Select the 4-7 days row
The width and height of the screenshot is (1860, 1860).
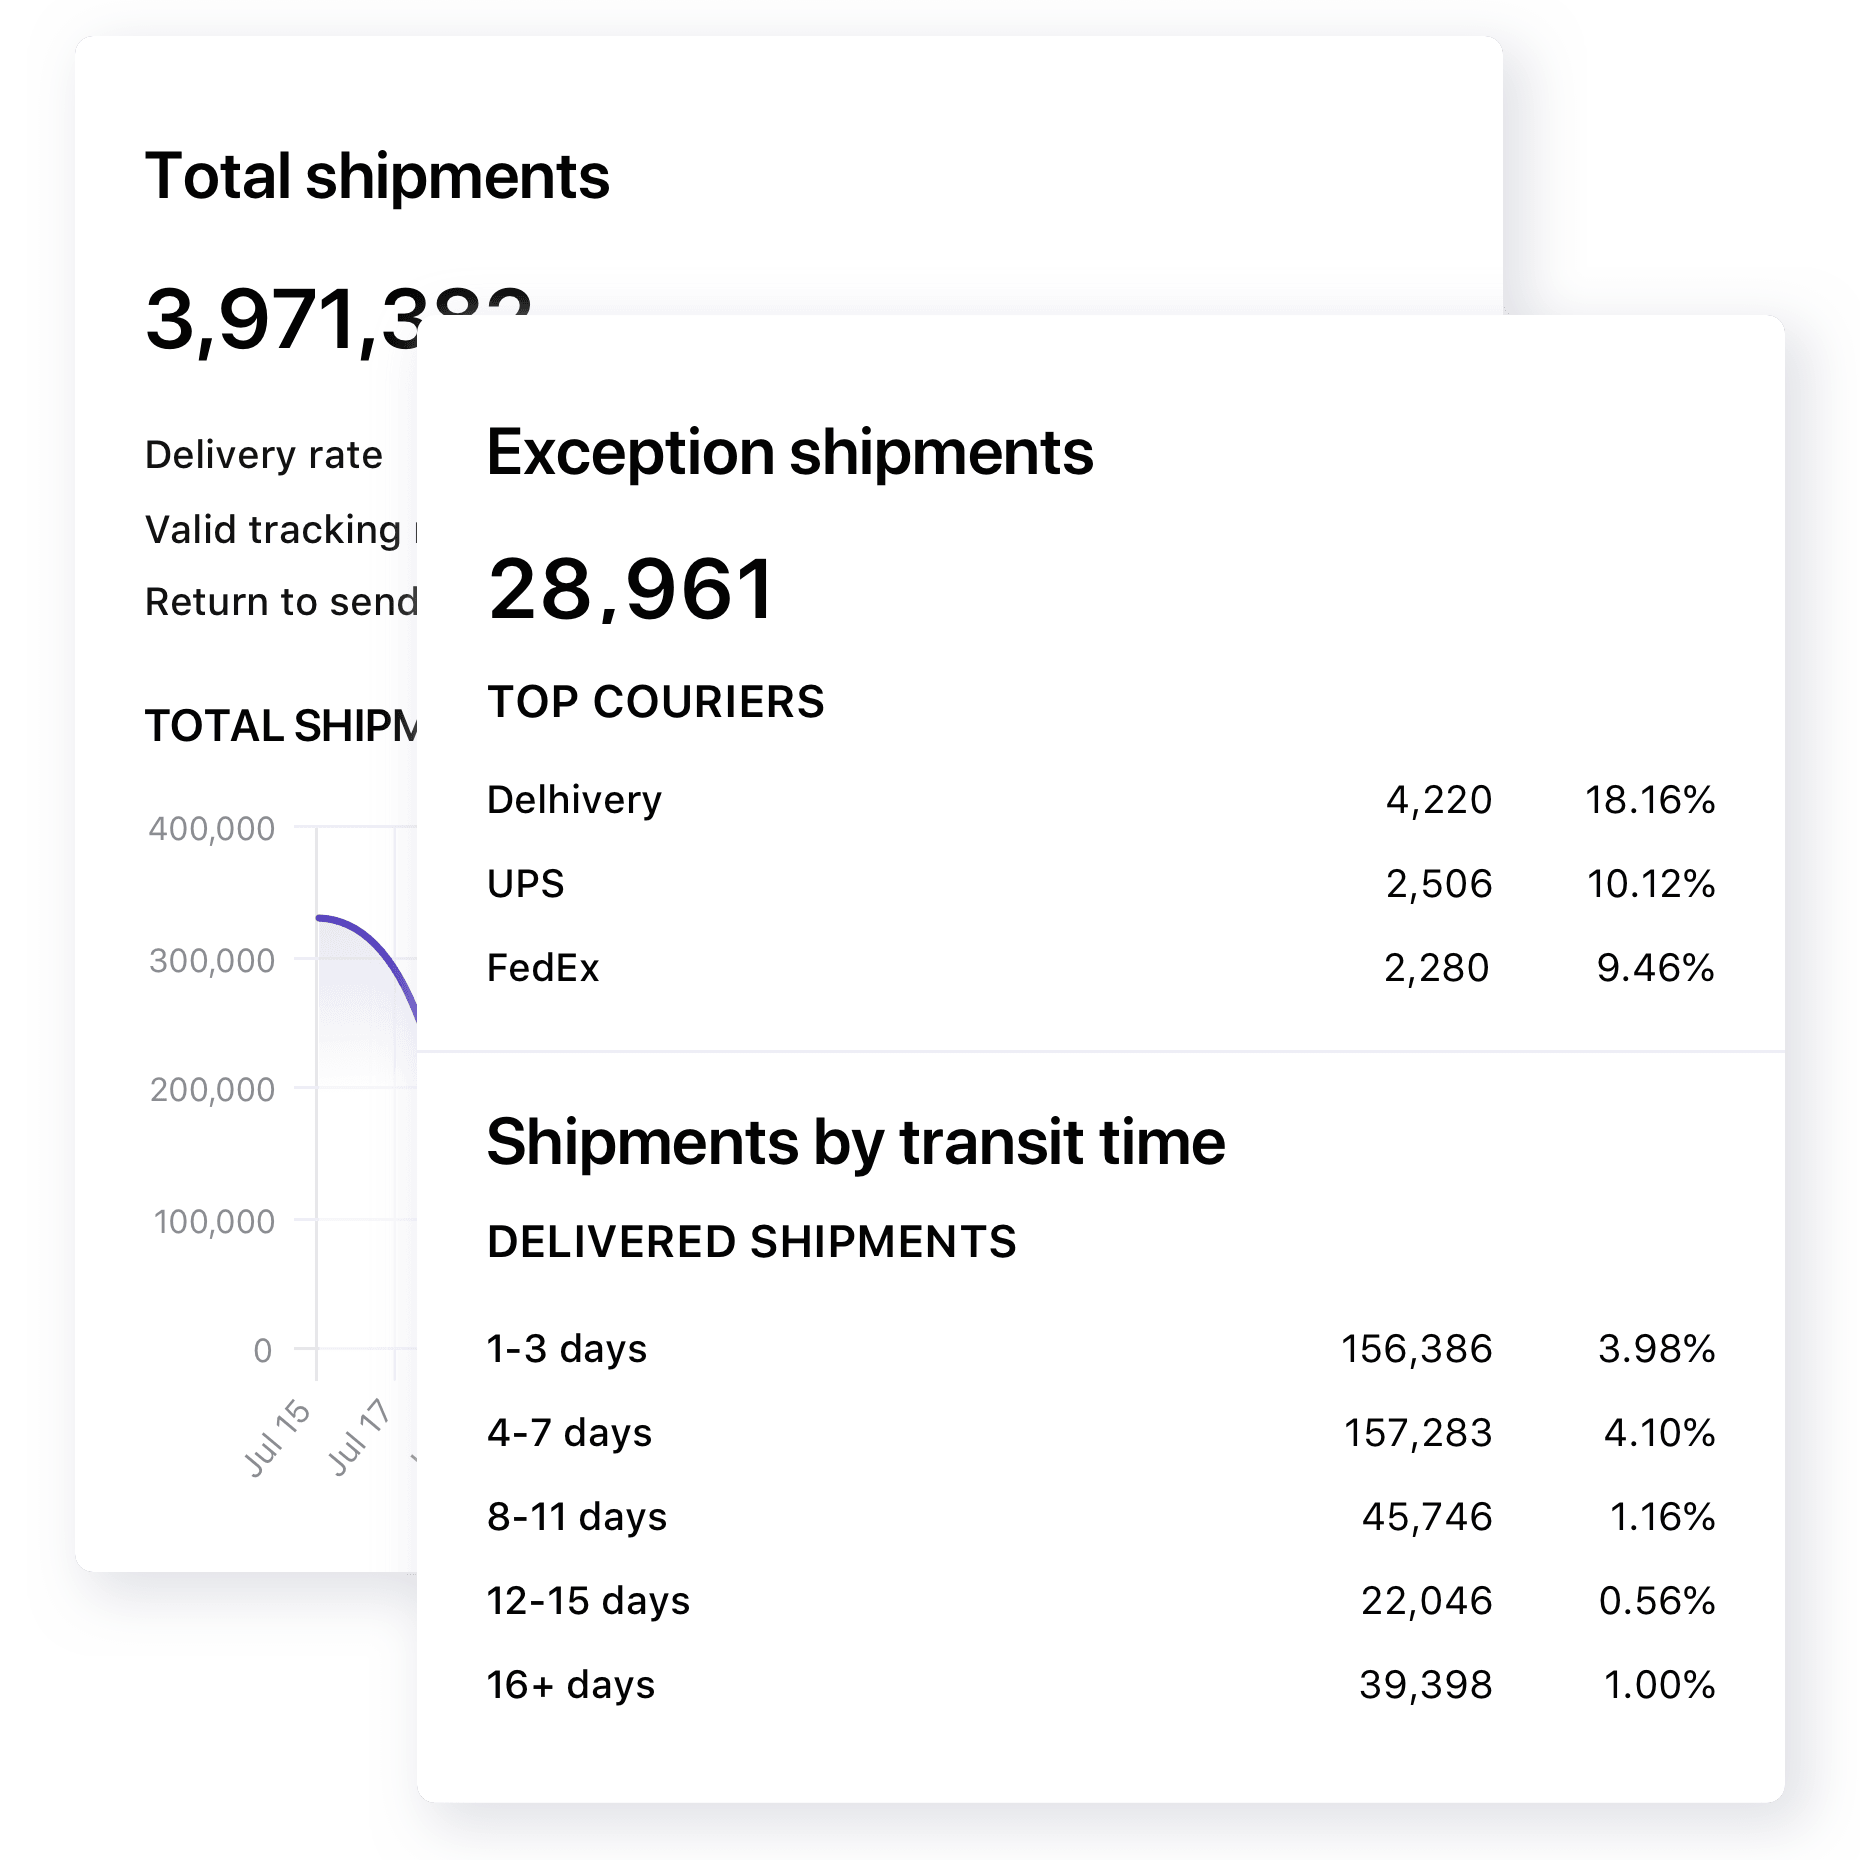click(568, 1432)
